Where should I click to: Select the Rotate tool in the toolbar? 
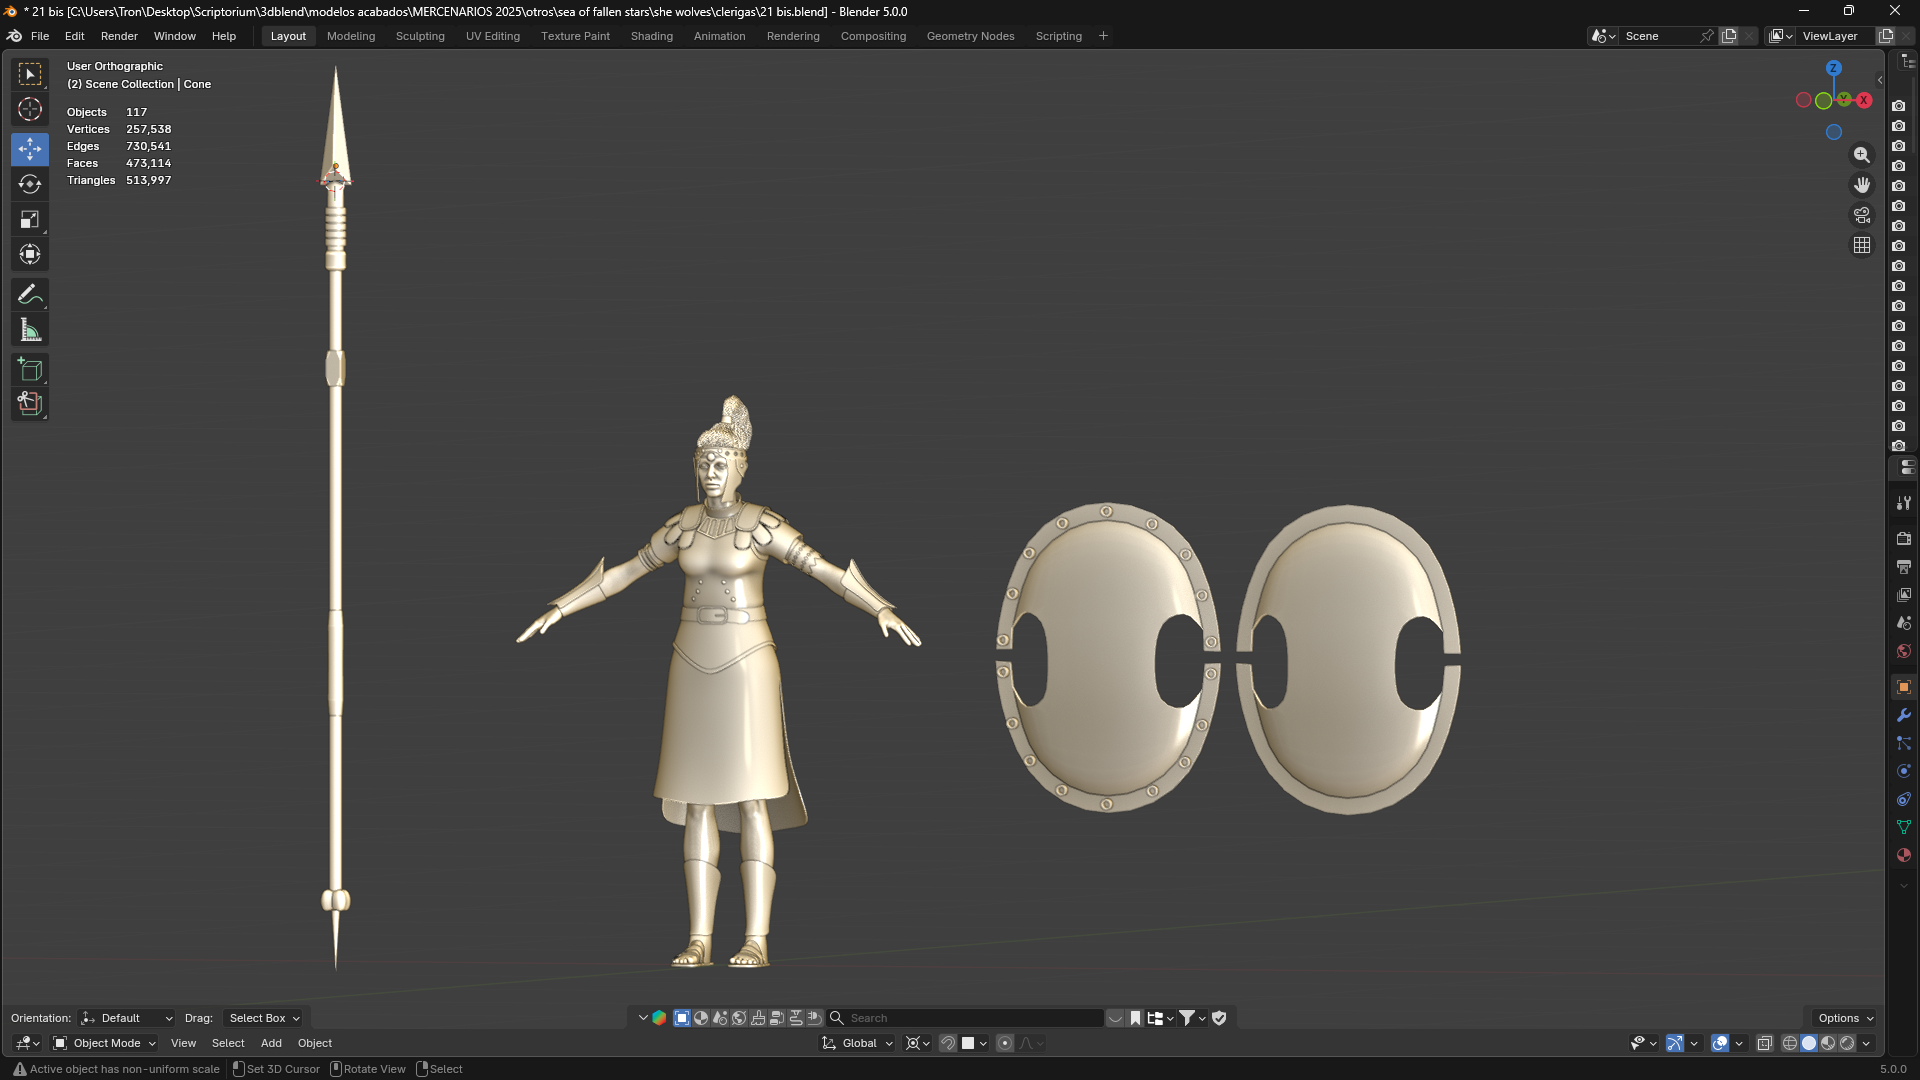(x=30, y=184)
